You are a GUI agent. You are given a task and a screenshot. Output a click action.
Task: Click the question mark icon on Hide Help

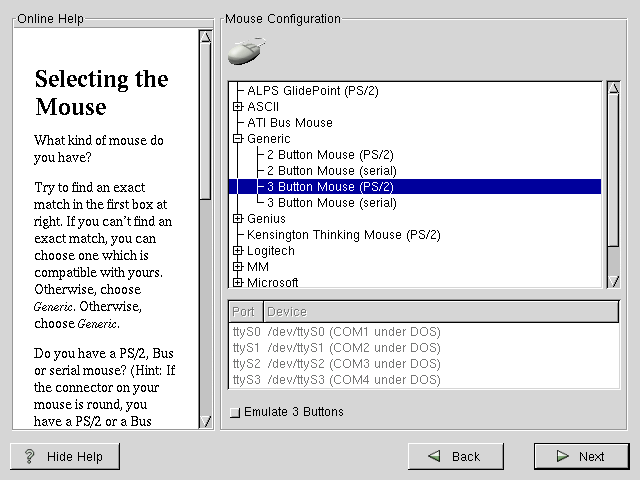pyautogui.click(x=29, y=456)
